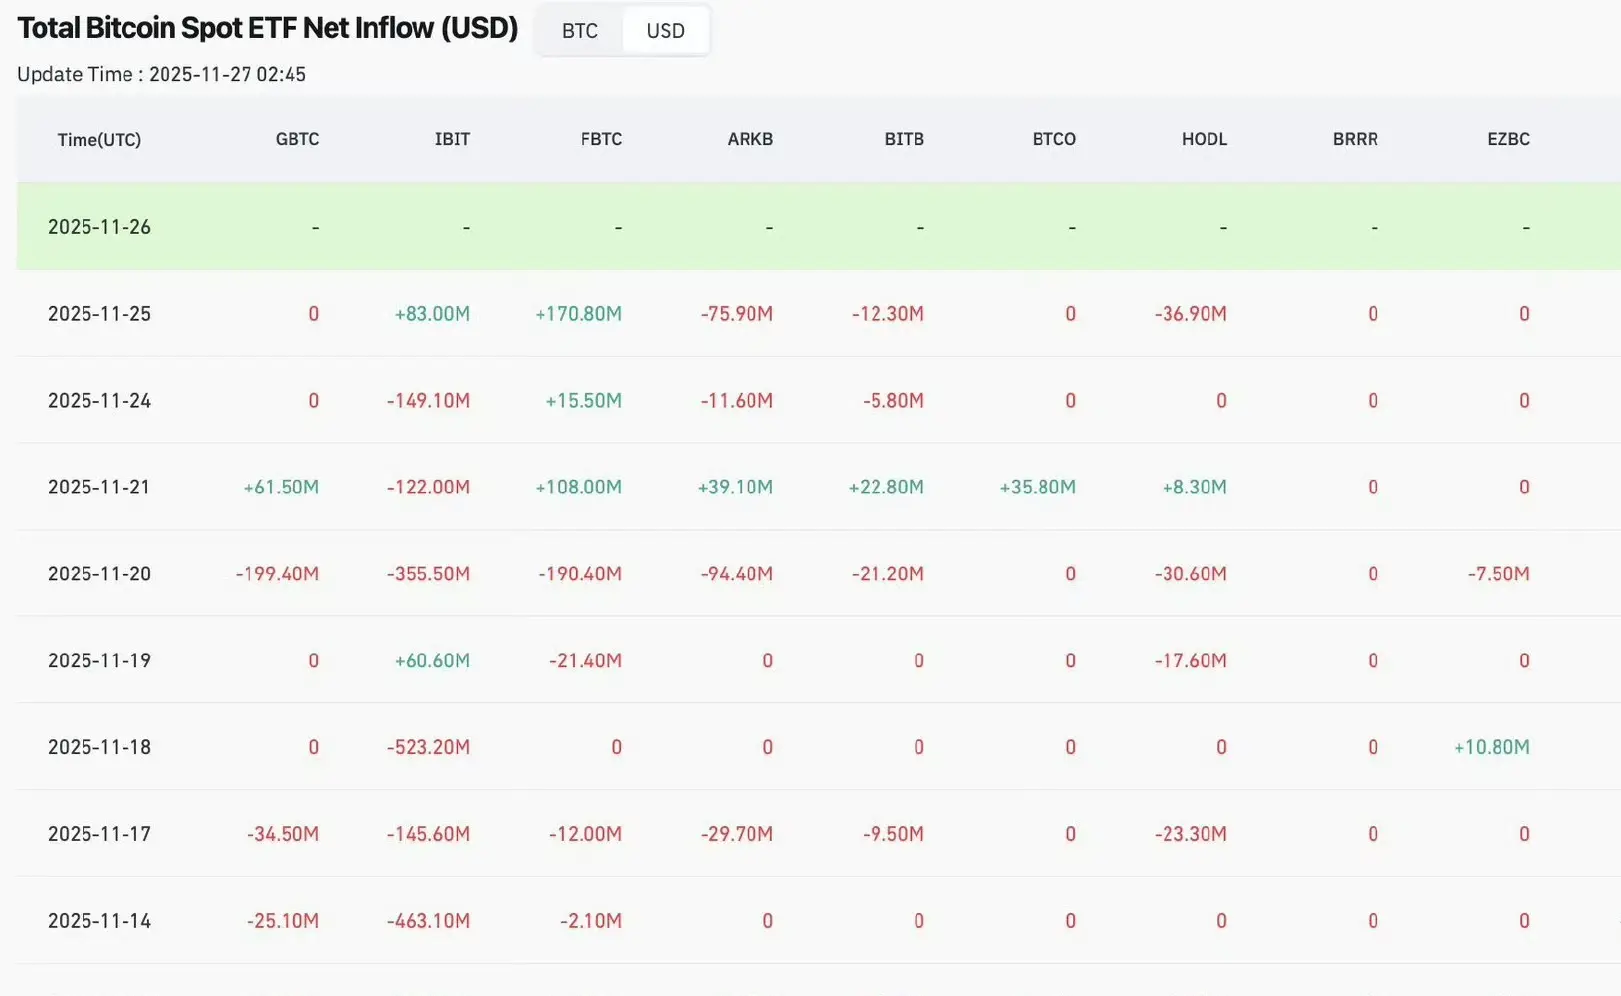Click the +170.80M FBTC value
Screen dimensions: 1621x996
tap(578, 314)
